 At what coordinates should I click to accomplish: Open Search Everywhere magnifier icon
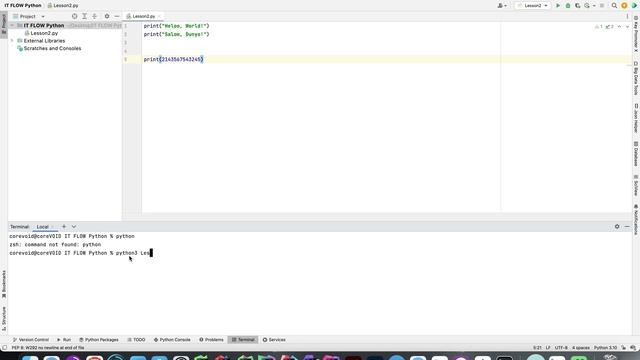click(x=614, y=6)
